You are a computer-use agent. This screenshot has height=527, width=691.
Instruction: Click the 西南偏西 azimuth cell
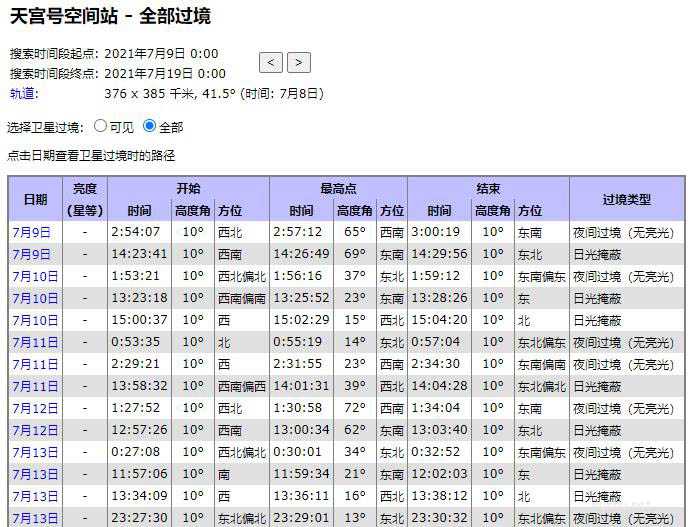241,386
